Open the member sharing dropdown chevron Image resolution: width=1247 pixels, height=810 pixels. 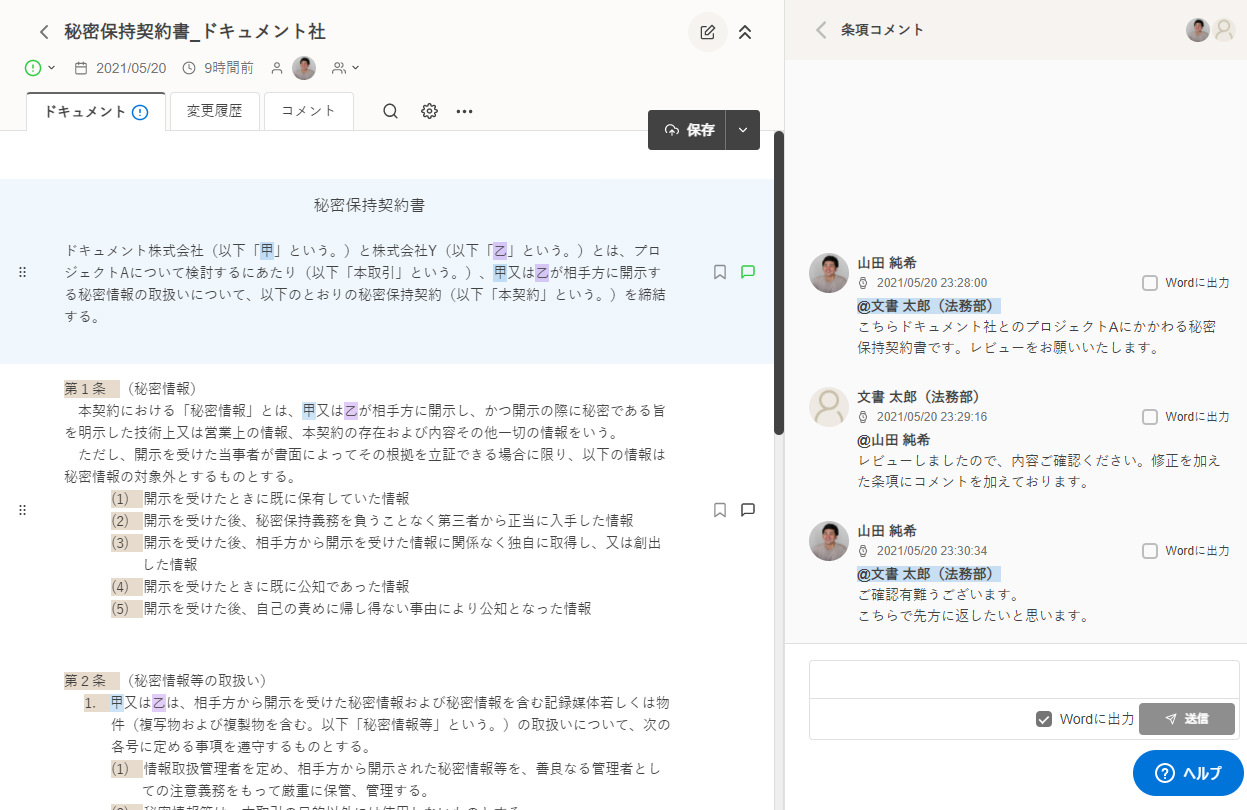[355, 67]
